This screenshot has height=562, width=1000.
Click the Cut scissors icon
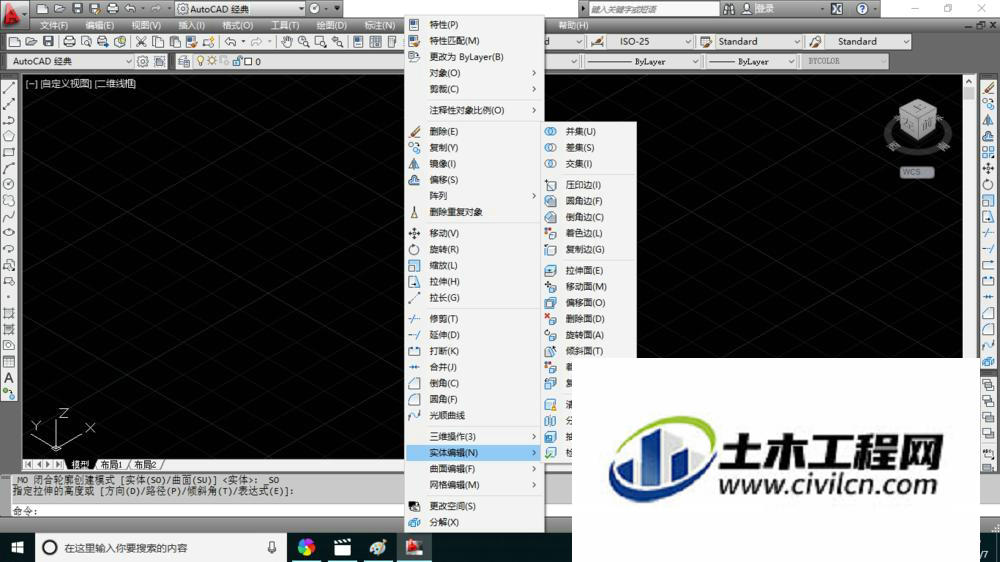pyautogui.click(x=141, y=41)
